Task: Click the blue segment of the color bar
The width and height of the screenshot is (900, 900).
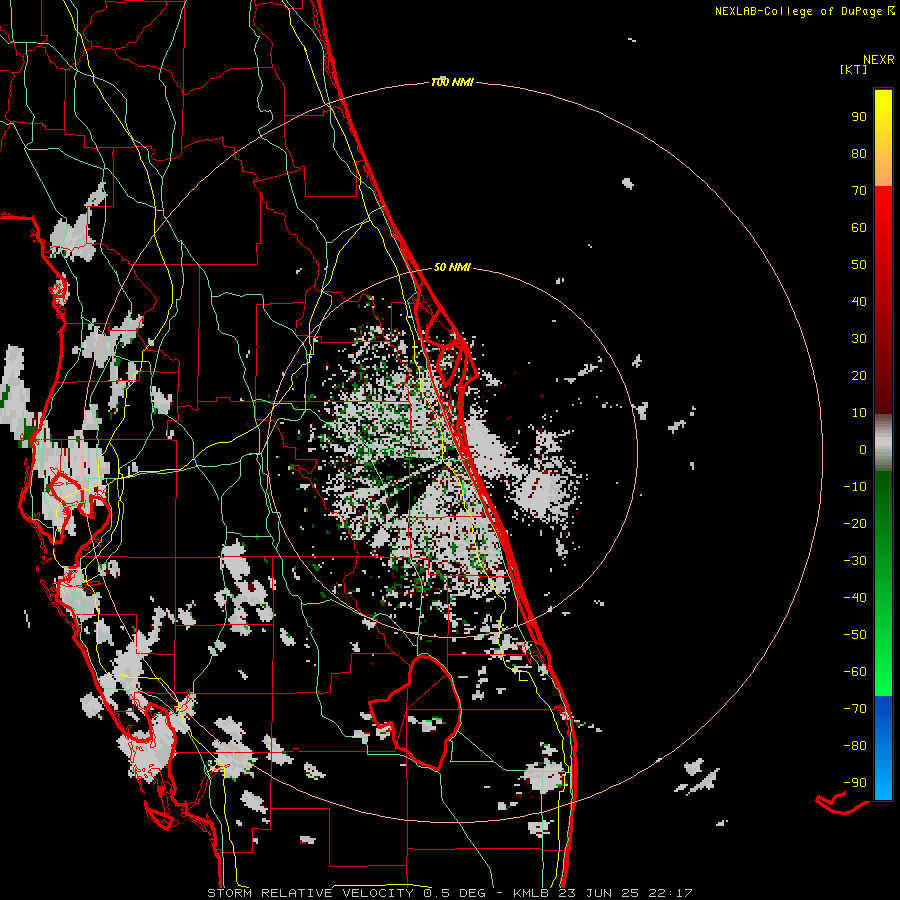Action: point(883,748)
